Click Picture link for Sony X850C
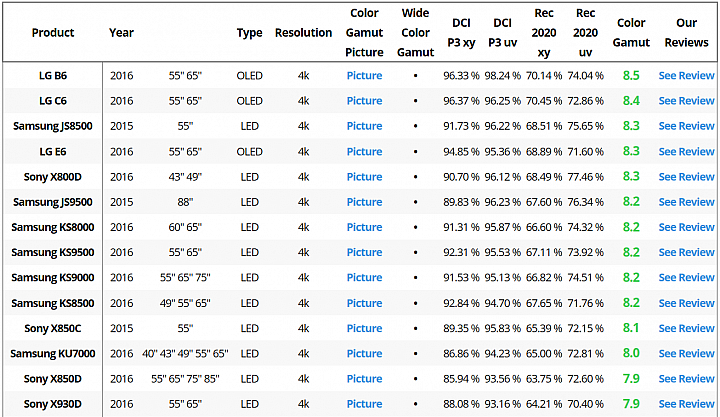Viewport: 720px width, 417px height. click(x=364, y=328)
